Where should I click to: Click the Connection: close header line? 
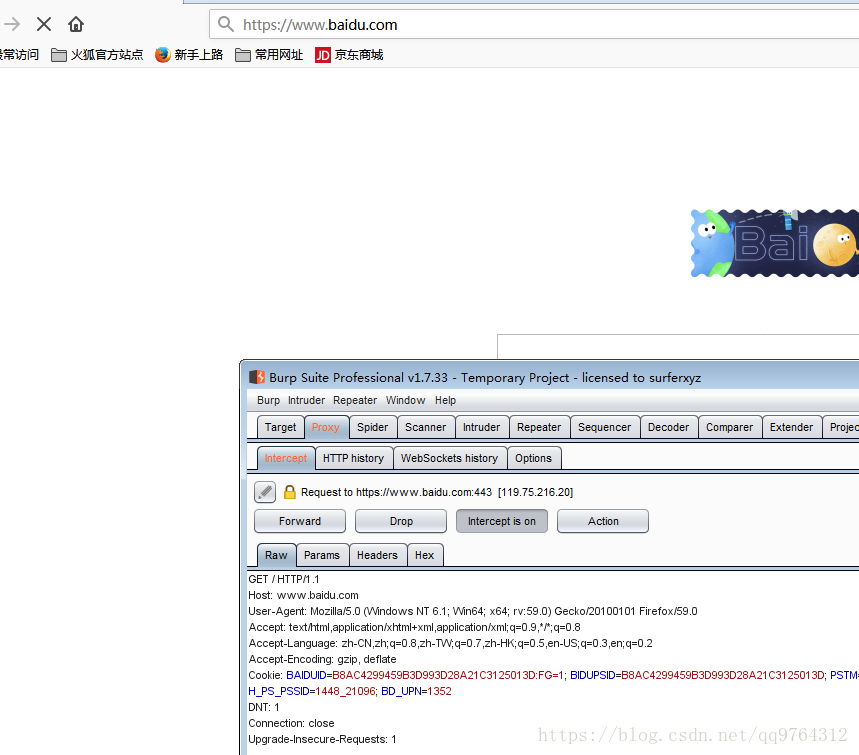point(291,723)
